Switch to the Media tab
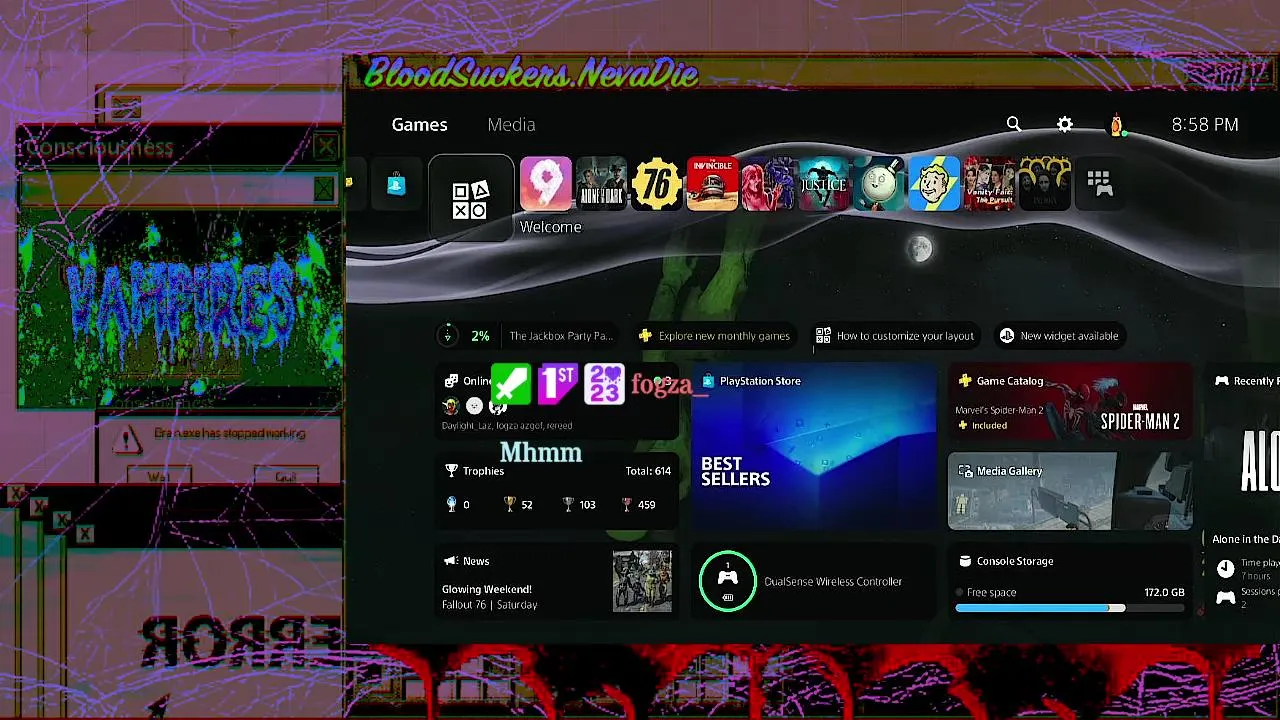1280x720 pixels. 511,124
